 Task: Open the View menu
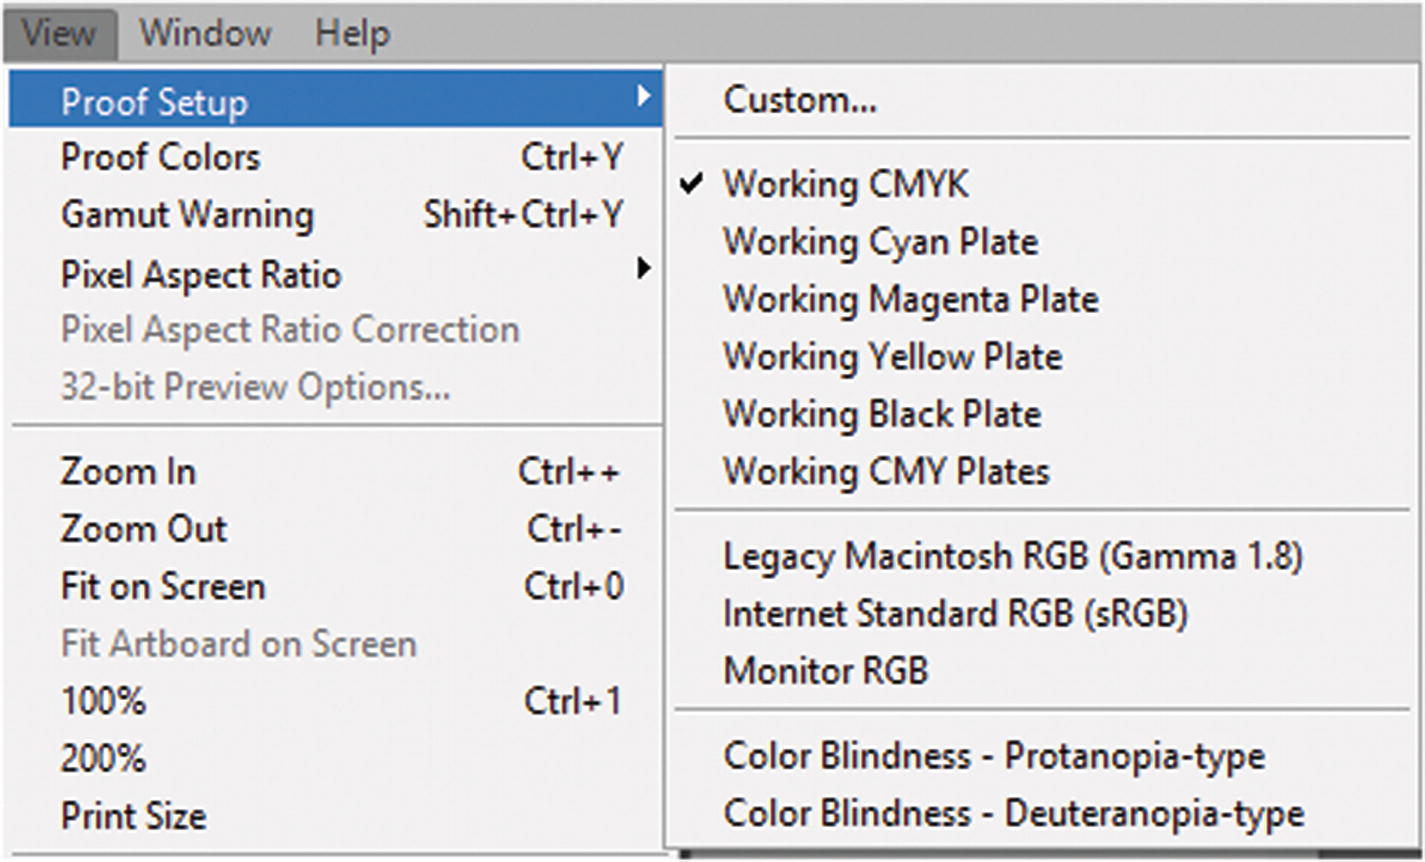[59, 33]
